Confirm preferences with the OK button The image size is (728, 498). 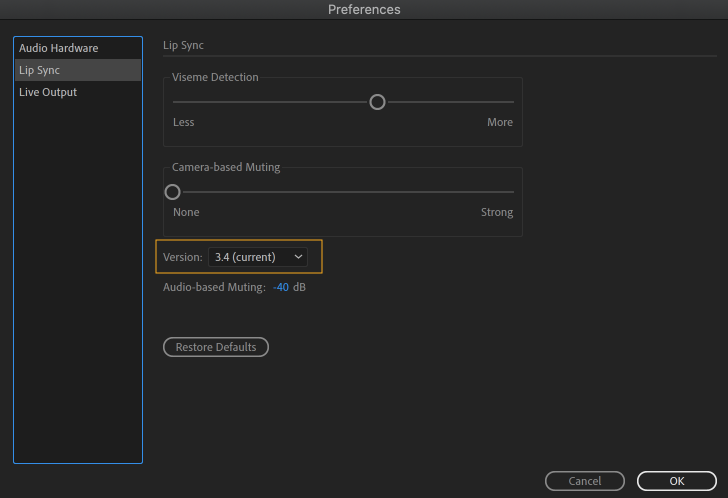pos(677,481)
